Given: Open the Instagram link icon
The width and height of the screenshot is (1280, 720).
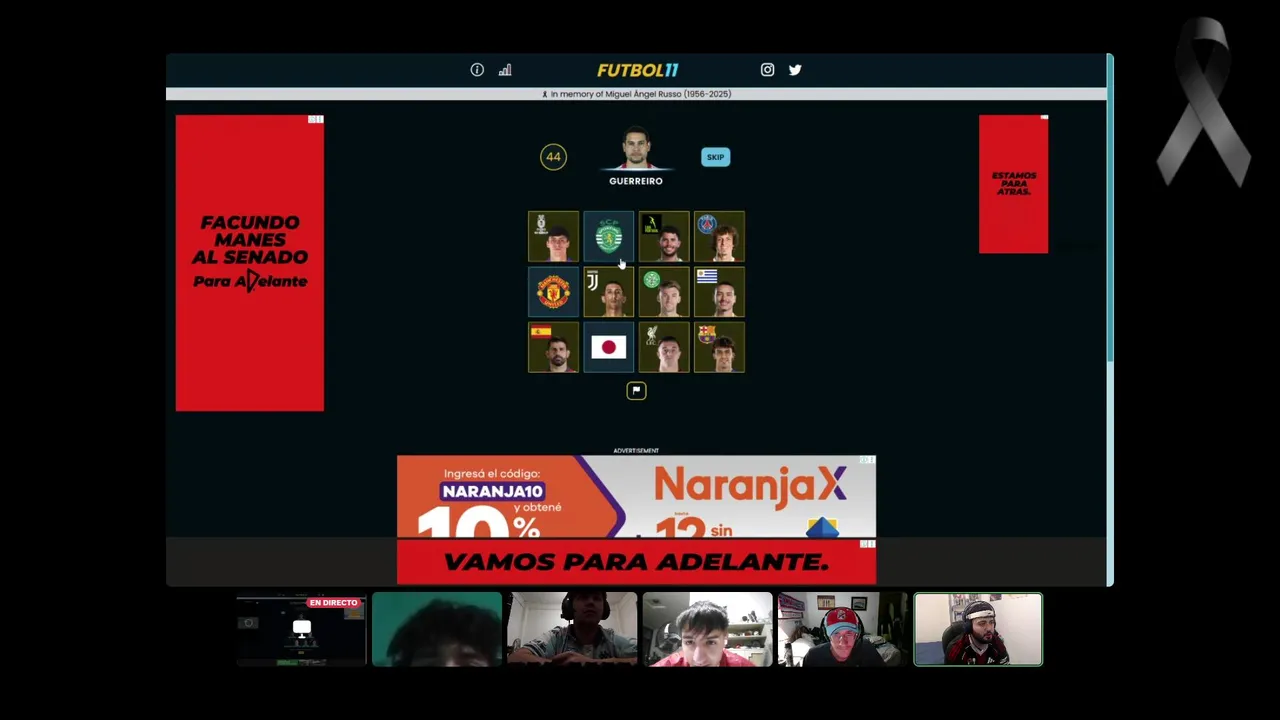Looking at the screenshot, I should 767,70.
